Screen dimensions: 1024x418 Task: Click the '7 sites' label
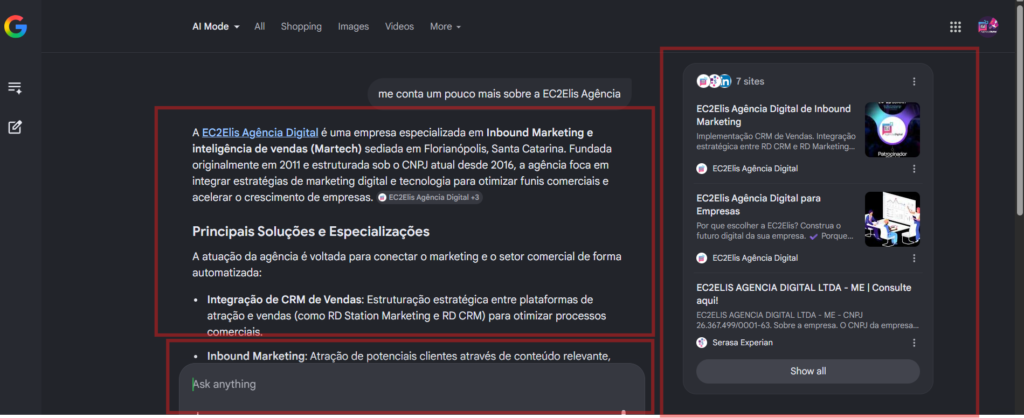750,82
